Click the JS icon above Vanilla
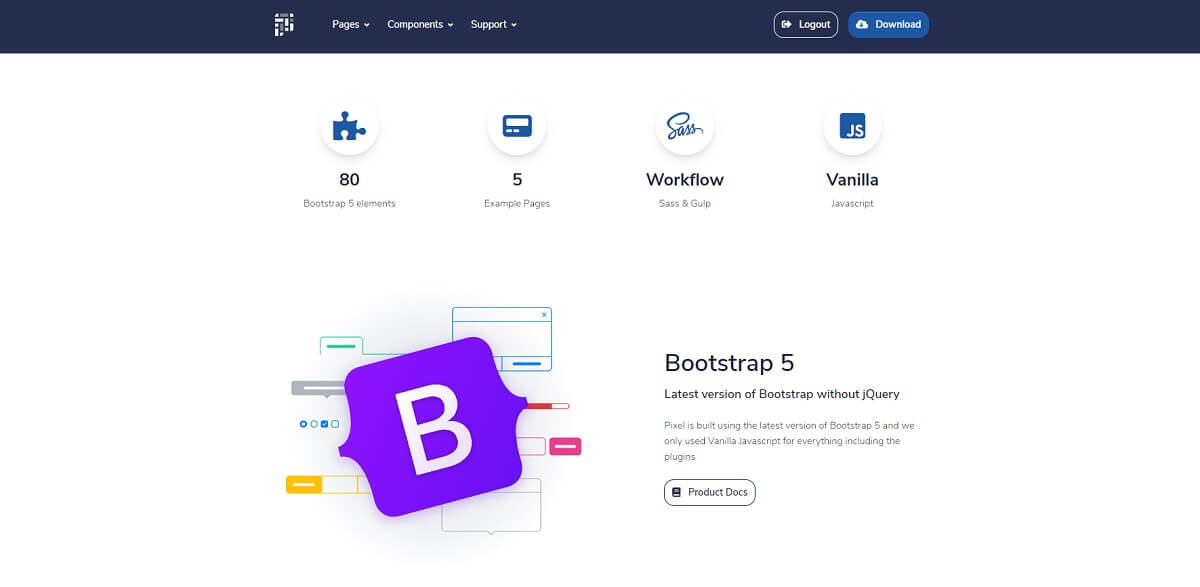 853,126
